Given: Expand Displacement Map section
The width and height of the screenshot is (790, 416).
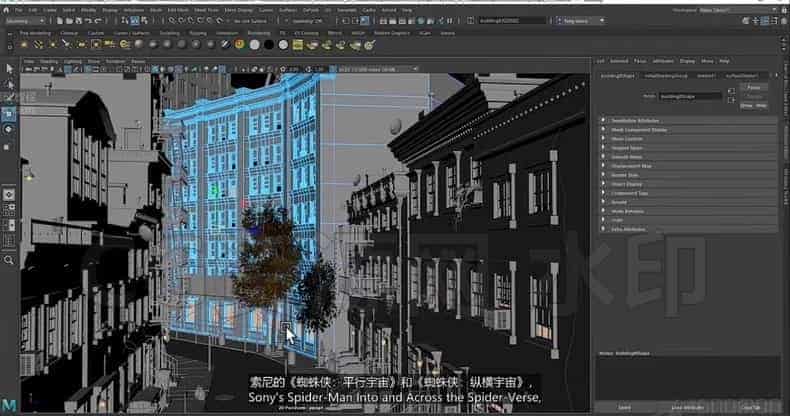Looking at the screenshot, I should [x=688, y=166].
